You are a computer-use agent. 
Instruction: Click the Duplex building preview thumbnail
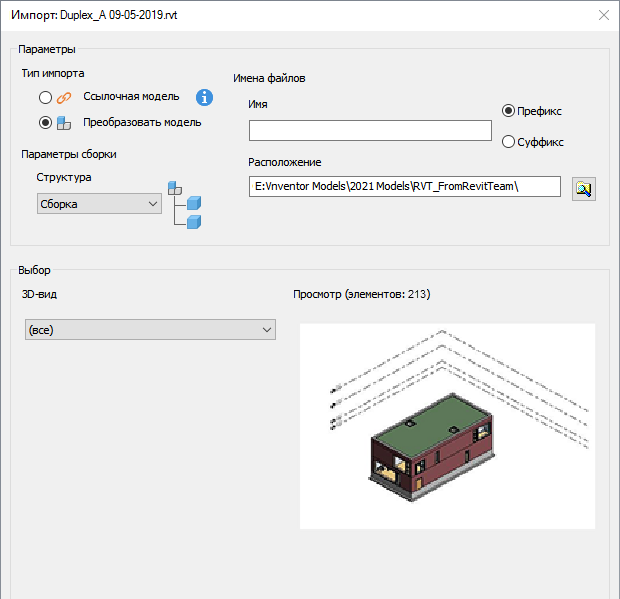pyautogui.click(x=447, y=426)
